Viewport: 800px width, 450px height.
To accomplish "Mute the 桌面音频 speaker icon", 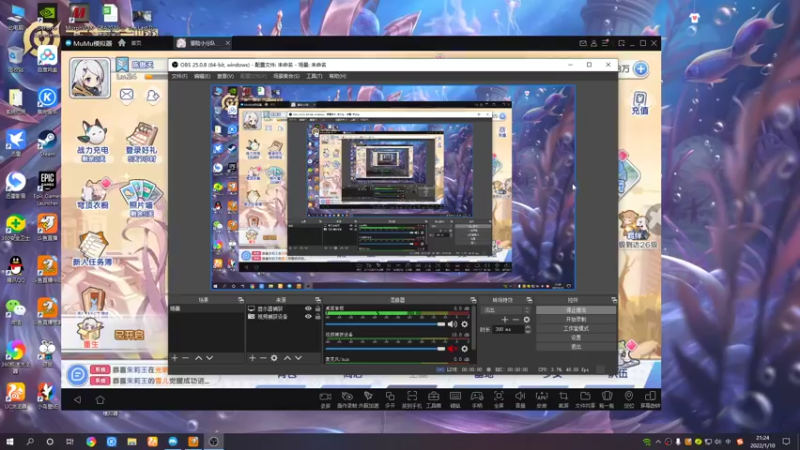I will (452, 324).
